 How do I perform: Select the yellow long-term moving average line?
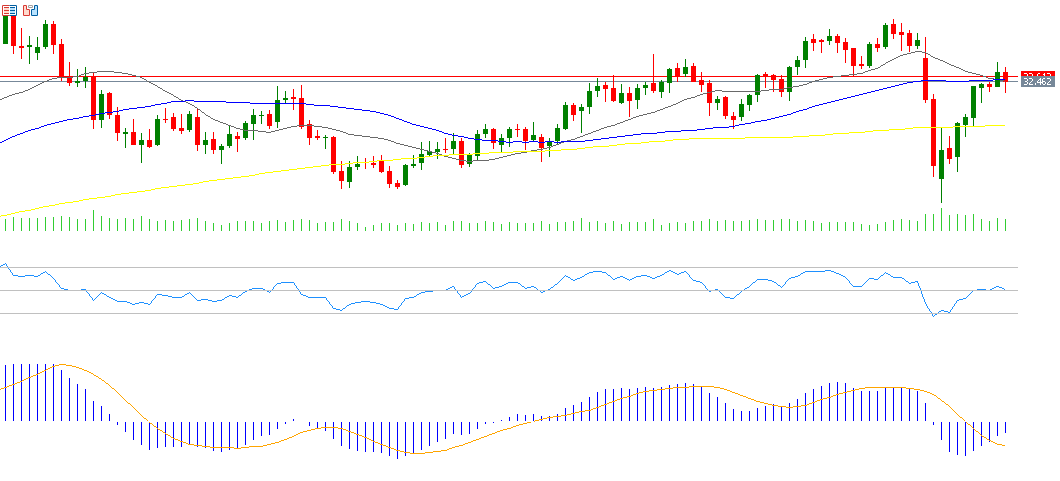tap(200, 181)
